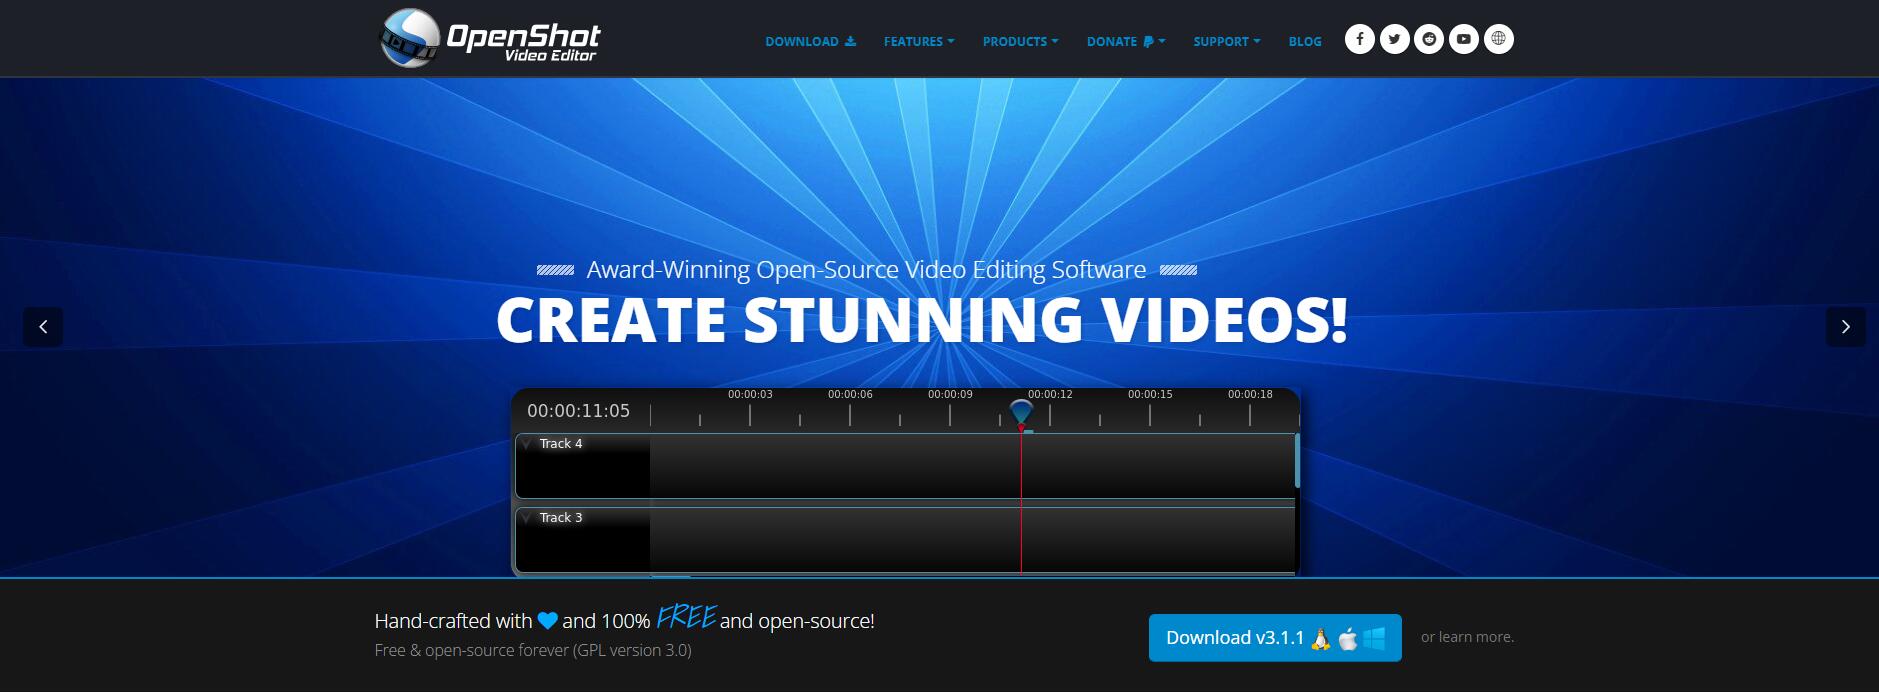
Task: Open the Twitter social icon
Action: click(1394, 39)
